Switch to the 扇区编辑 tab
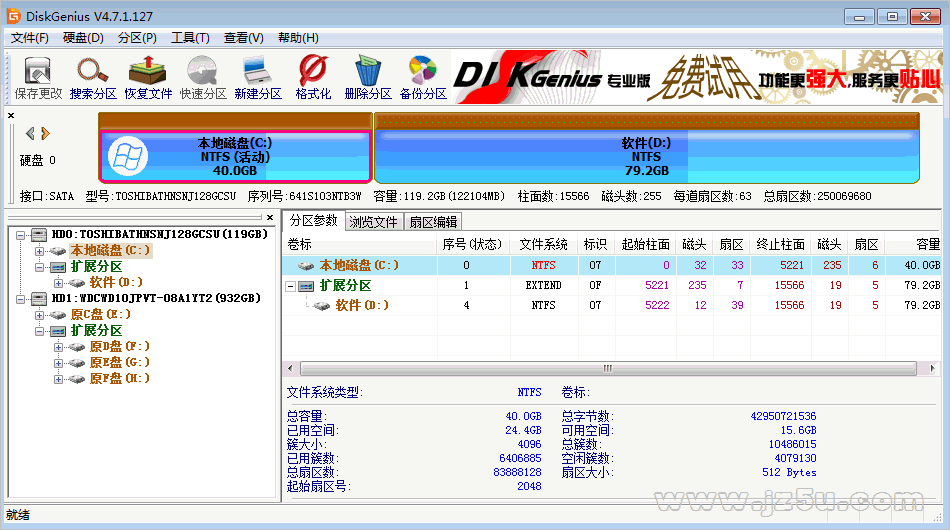Screen dimensions: 950x530 click(433, 222)
